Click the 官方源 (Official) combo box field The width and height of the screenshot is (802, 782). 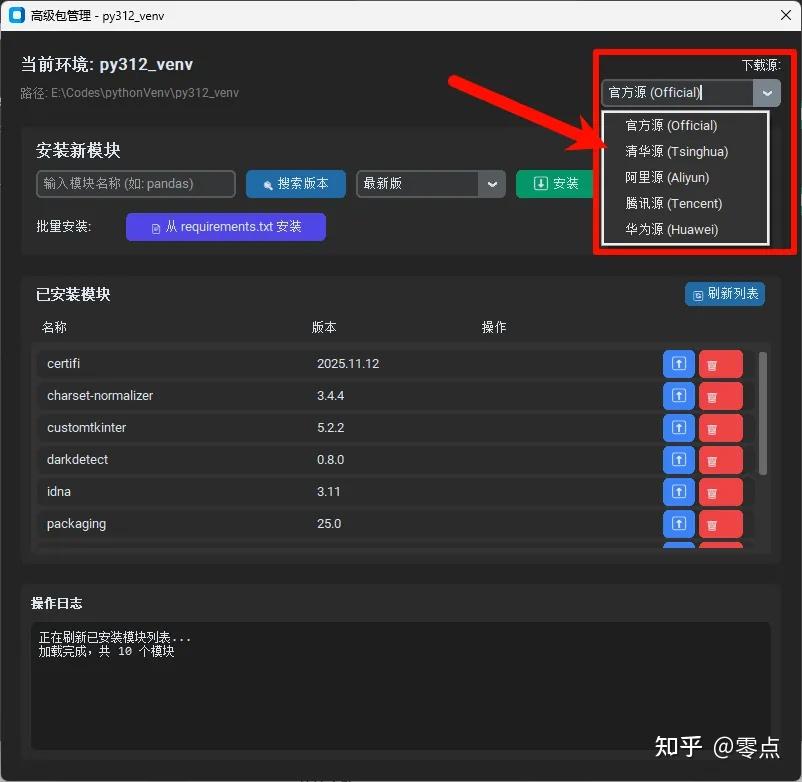click(677, 93)
